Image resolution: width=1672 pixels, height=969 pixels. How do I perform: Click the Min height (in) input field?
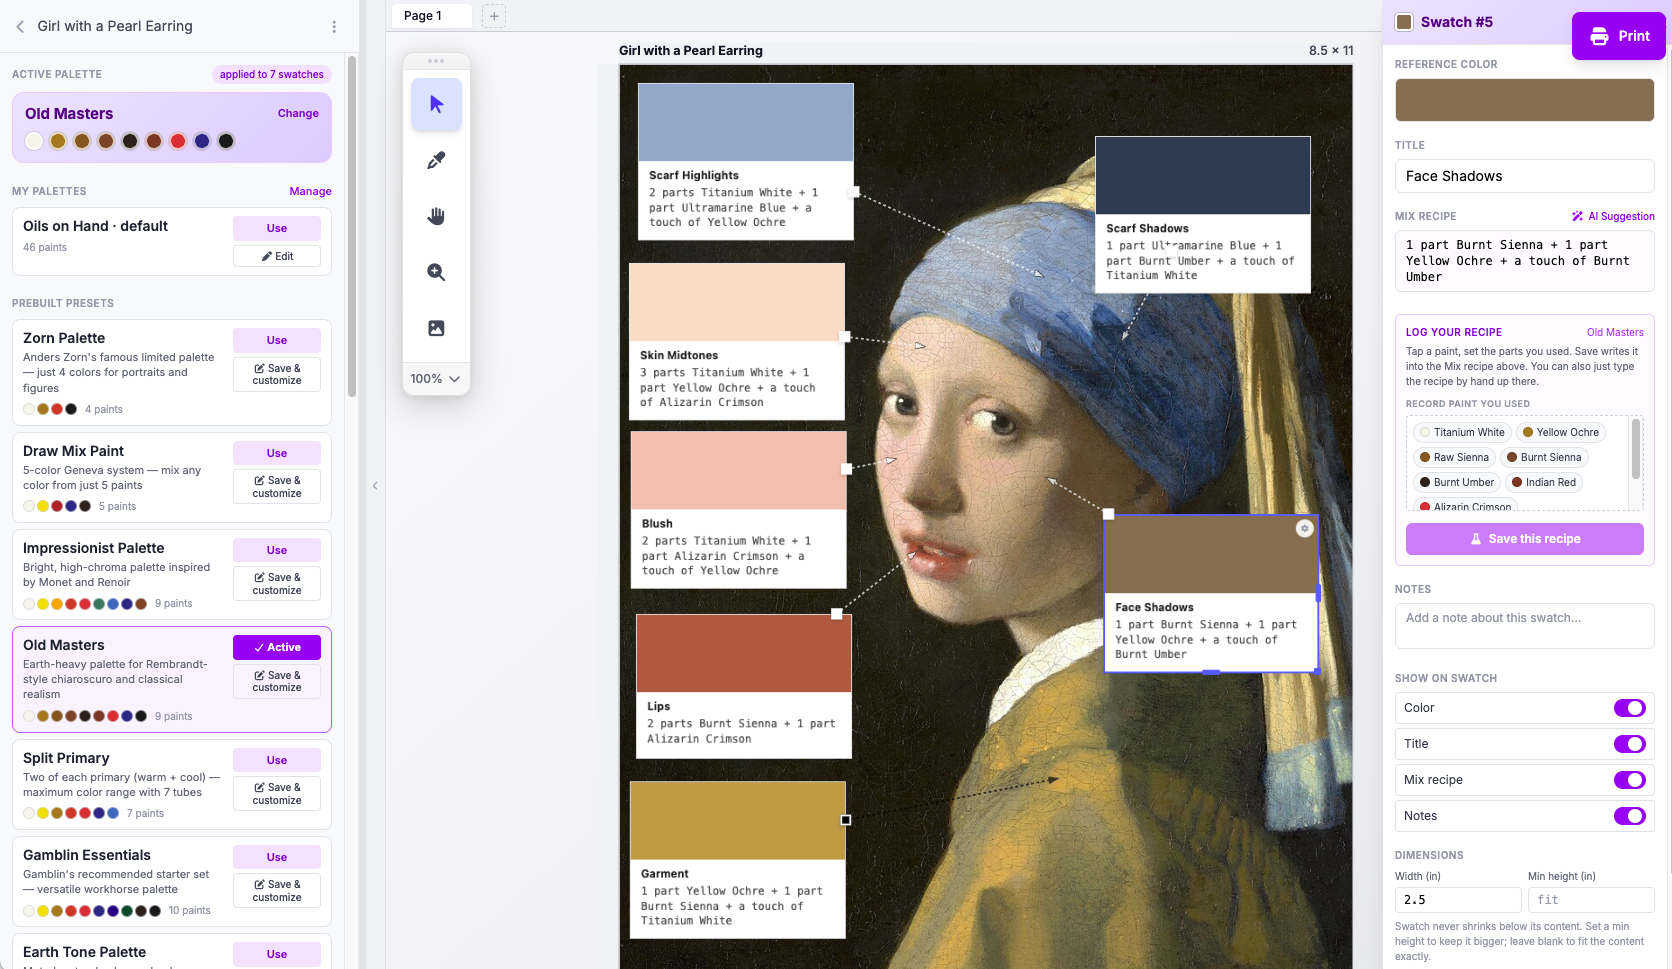[x=1591, y=900]
